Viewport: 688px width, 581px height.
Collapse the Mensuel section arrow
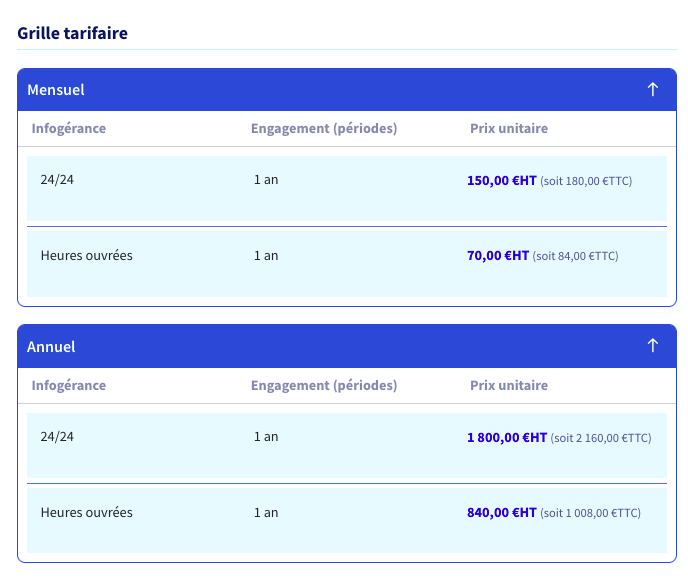click(652, 90)
